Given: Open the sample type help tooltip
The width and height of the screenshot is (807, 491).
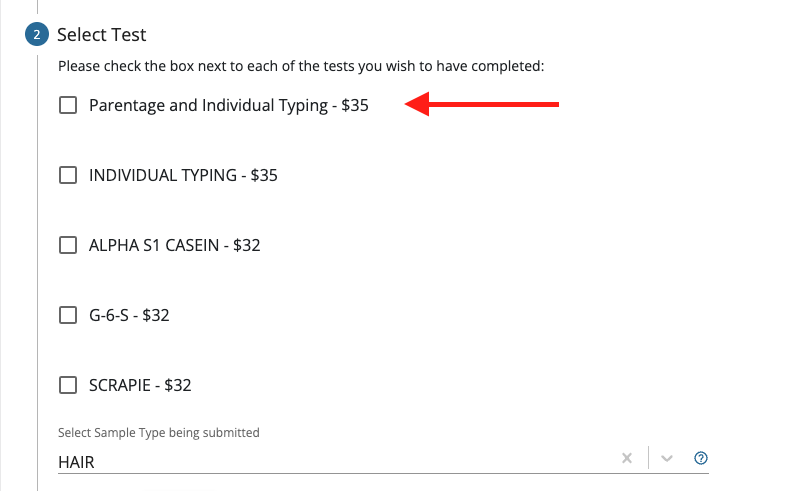Looking at the screenshot, I should (x=701, y=458).
